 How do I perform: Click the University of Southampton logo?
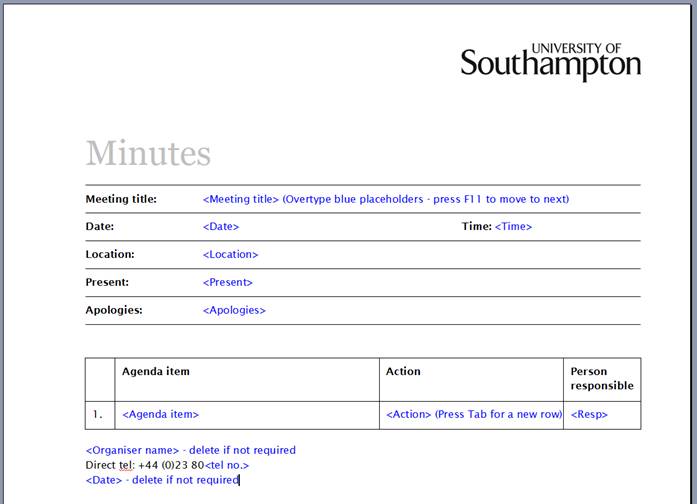(550, 62)
